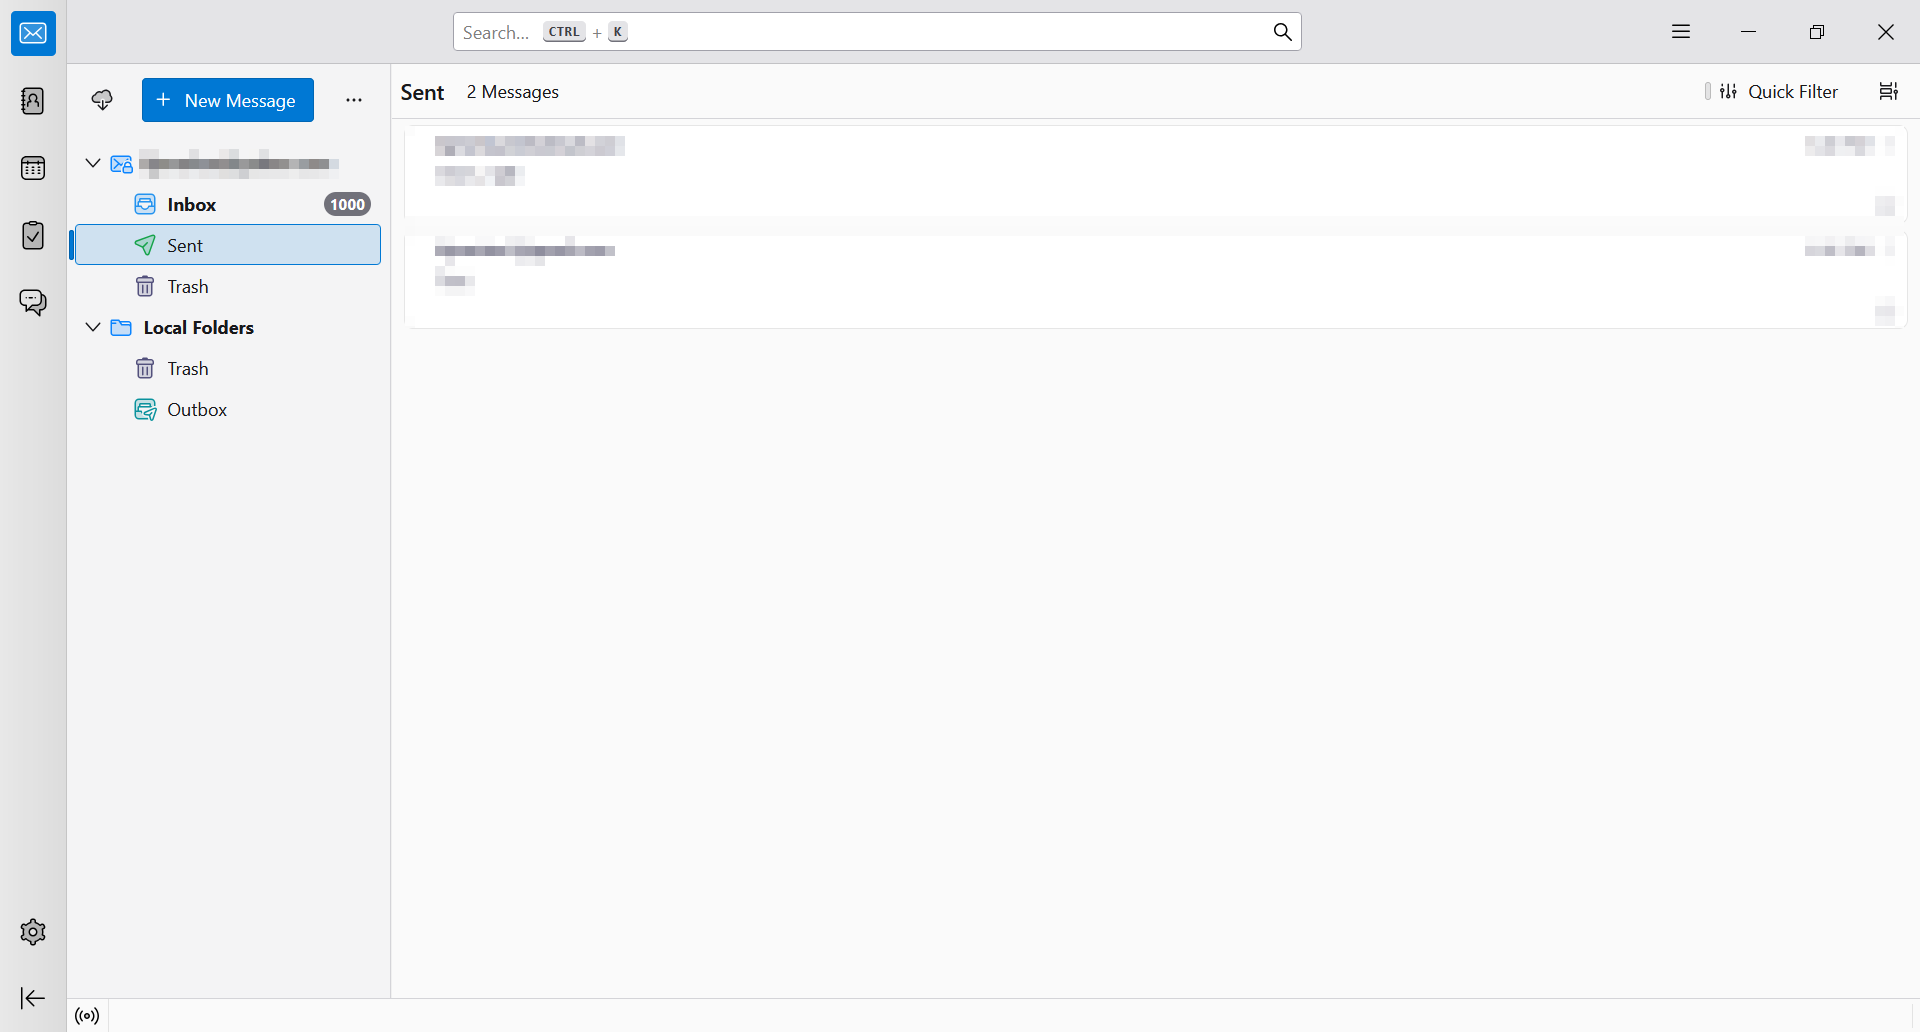
Task: Collapse the Local Folders tree
Action: pos(93,327)
